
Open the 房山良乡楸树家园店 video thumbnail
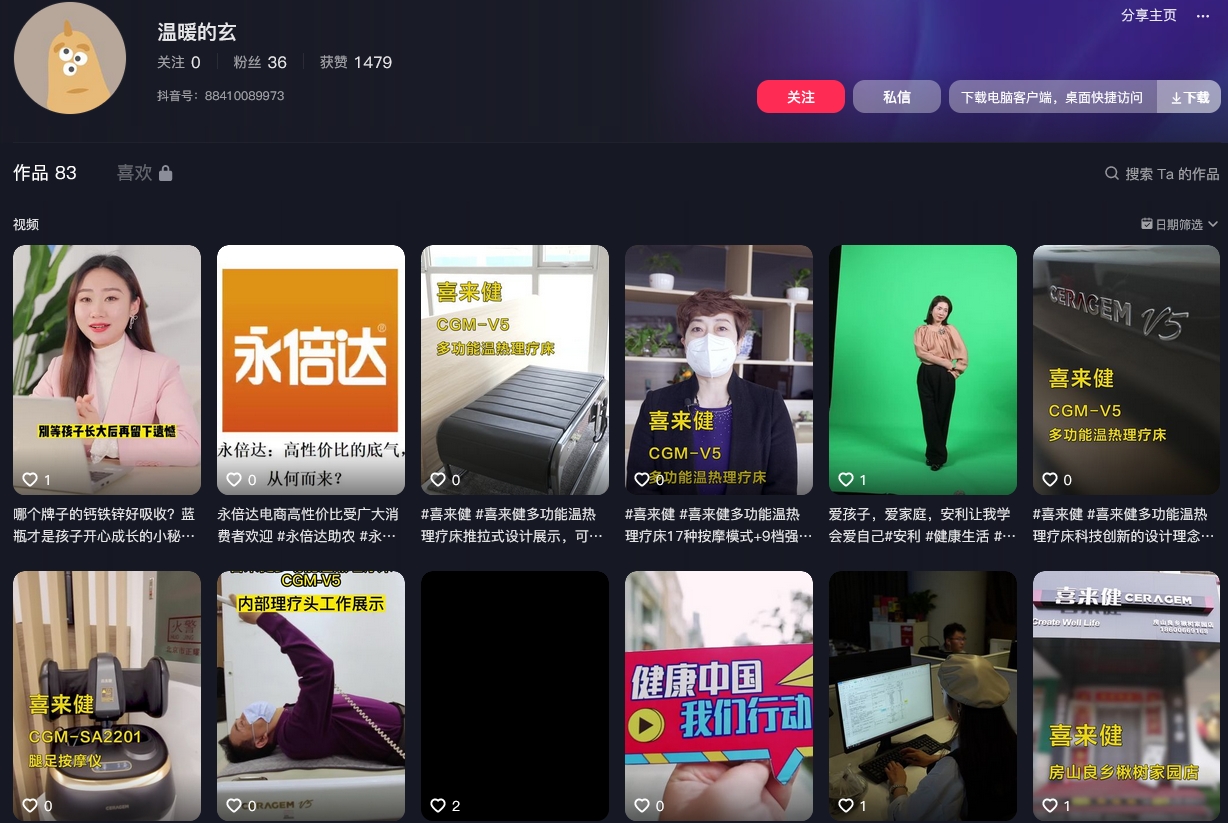1127,696
